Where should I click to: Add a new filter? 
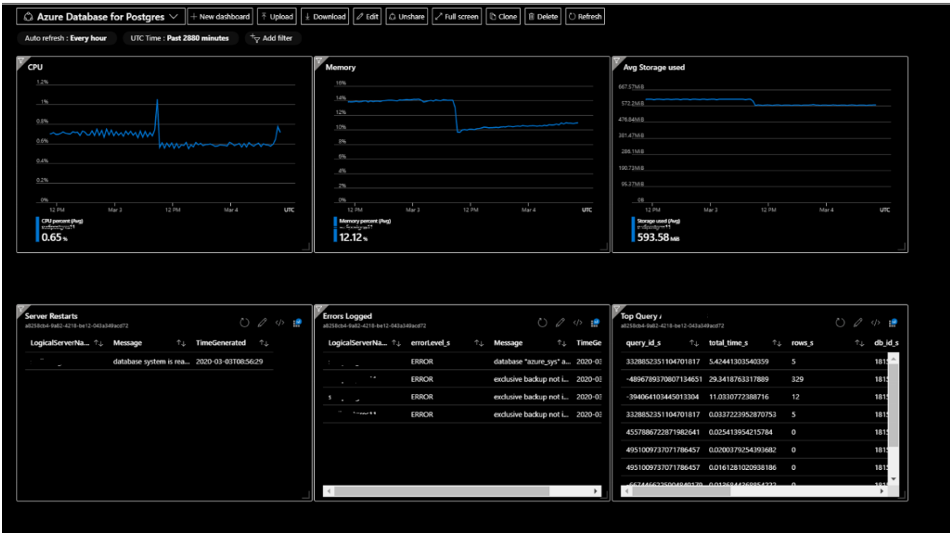(271, 38)
